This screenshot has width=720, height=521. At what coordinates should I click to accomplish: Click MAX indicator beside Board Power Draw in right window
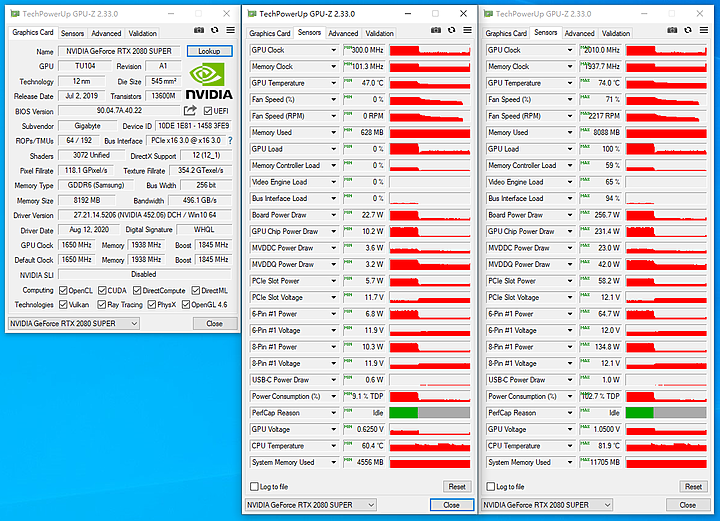point(585,213)
